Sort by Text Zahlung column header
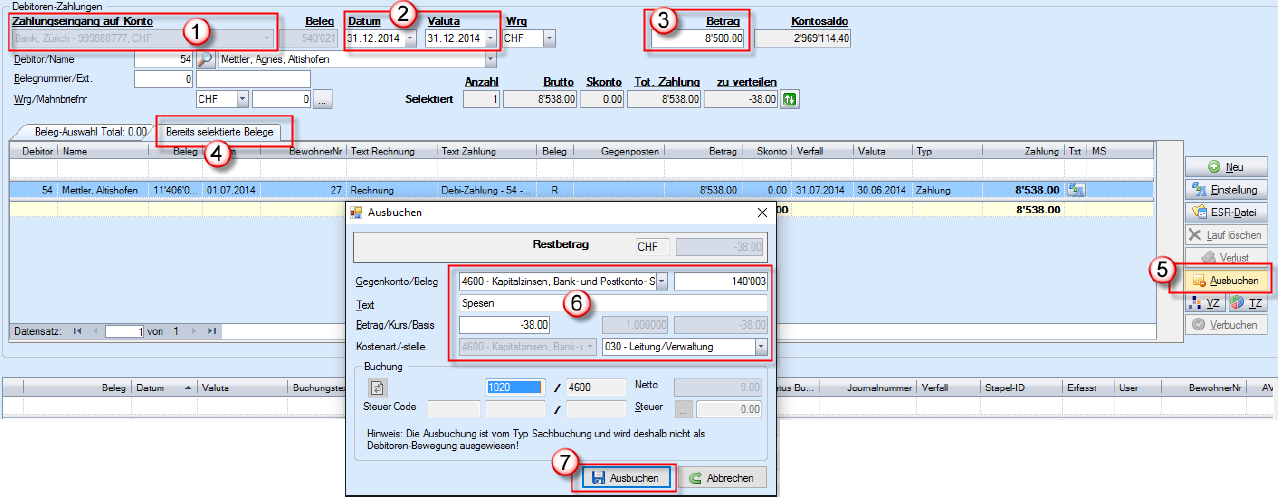The height and width of the screenshot is (502, 1281). pyautogui.click(x=487, y=151)
